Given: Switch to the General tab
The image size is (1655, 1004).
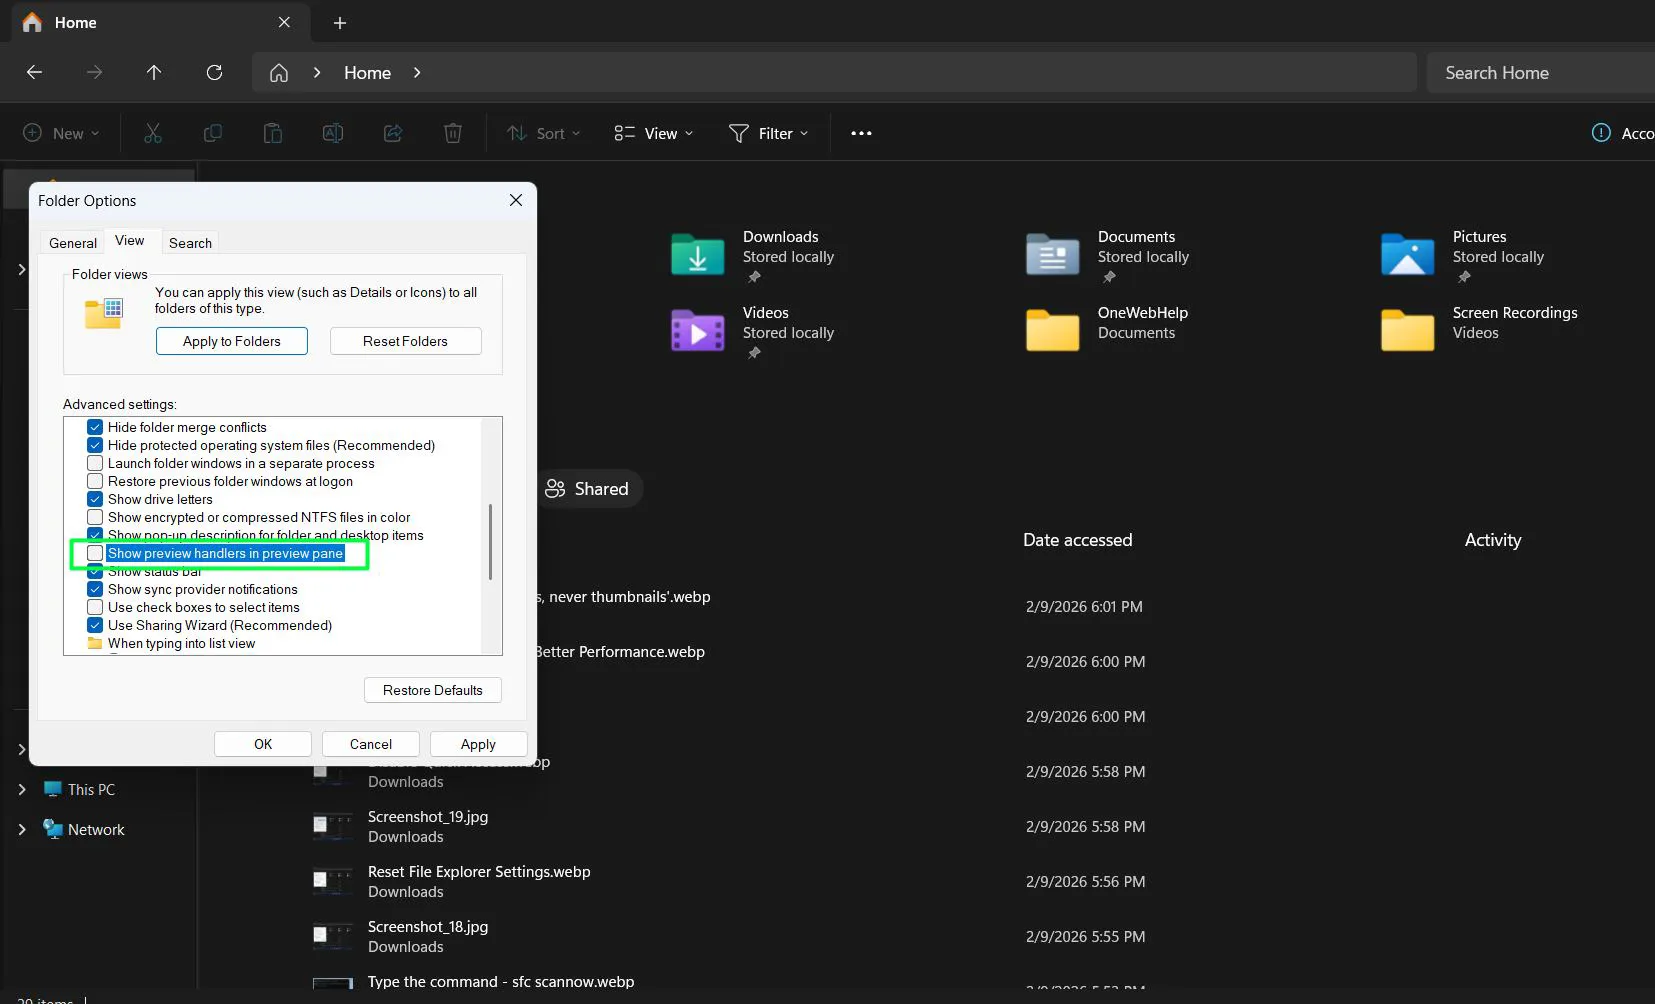Looking at the screenshot, I should click(x=71, y=242).
